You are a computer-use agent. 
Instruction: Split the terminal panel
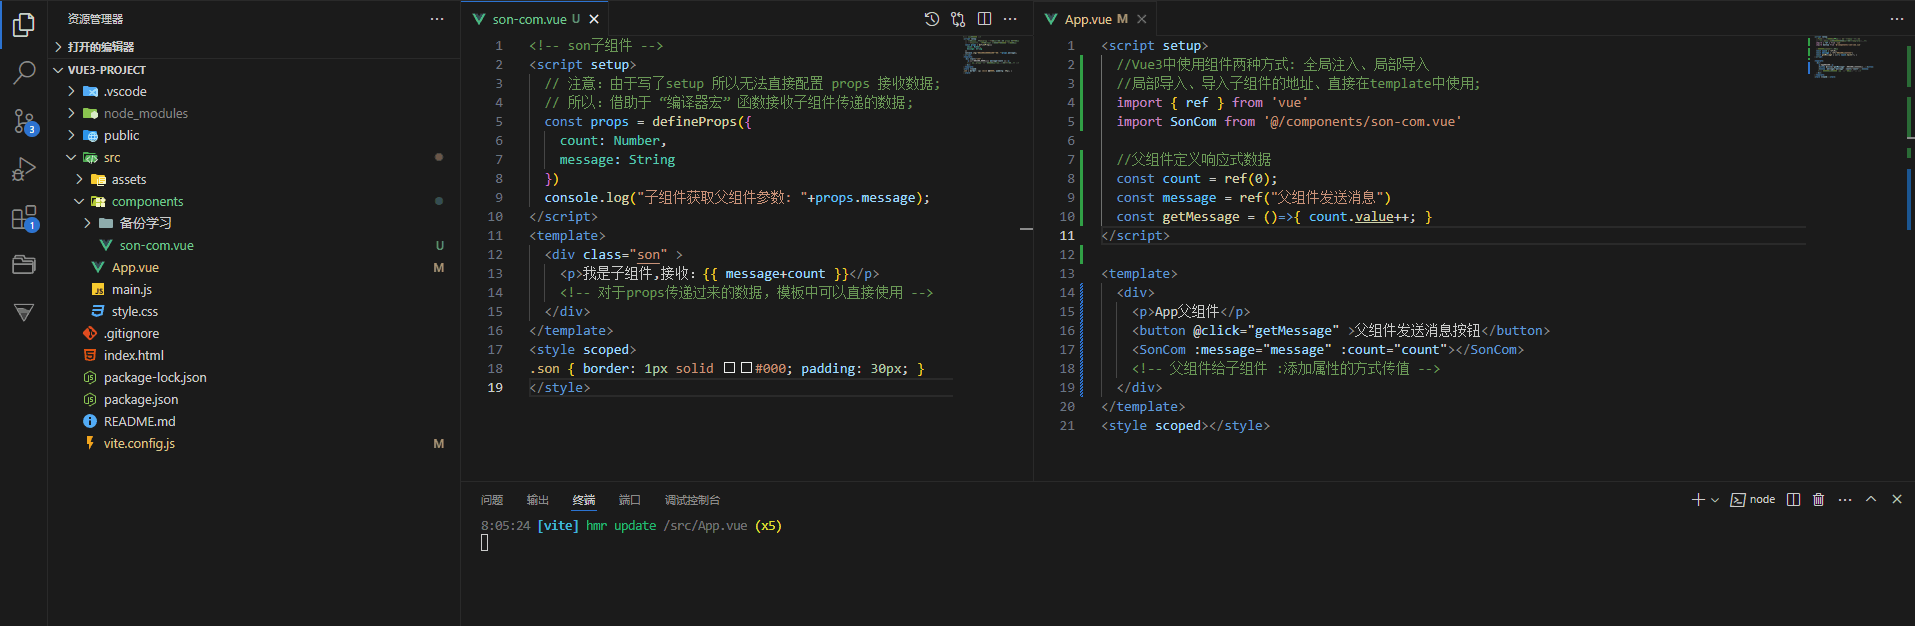[x=1794, y=499]
